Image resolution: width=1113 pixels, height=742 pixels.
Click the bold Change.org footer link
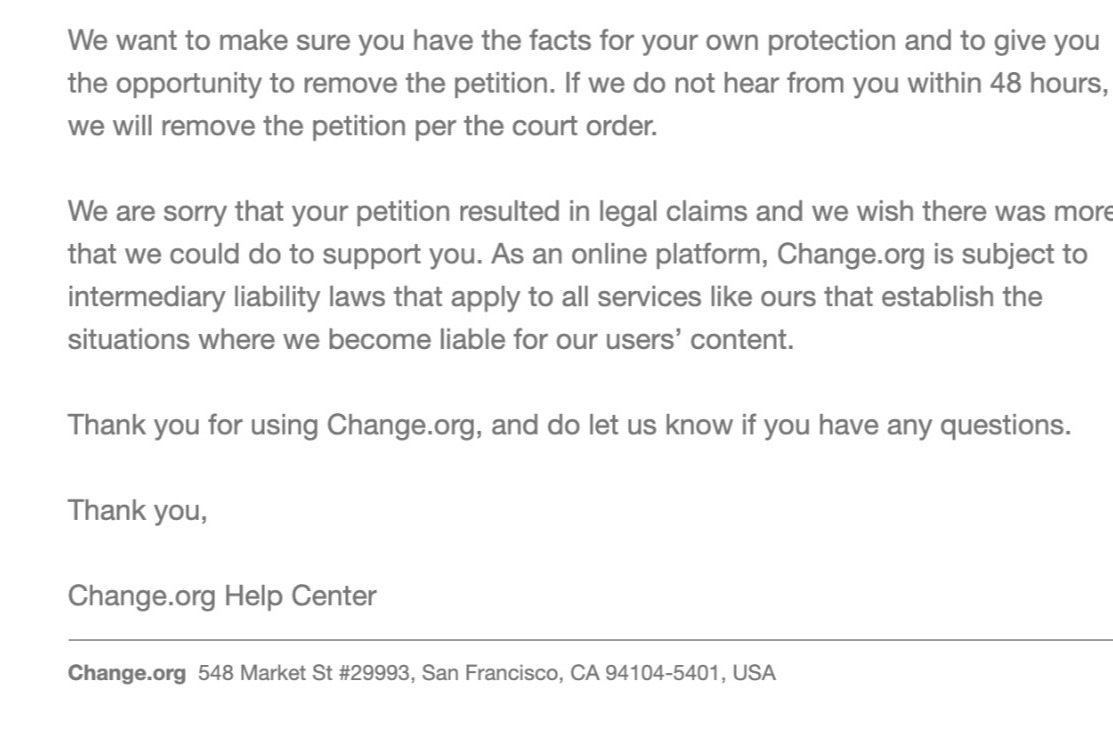pos(126,673)
